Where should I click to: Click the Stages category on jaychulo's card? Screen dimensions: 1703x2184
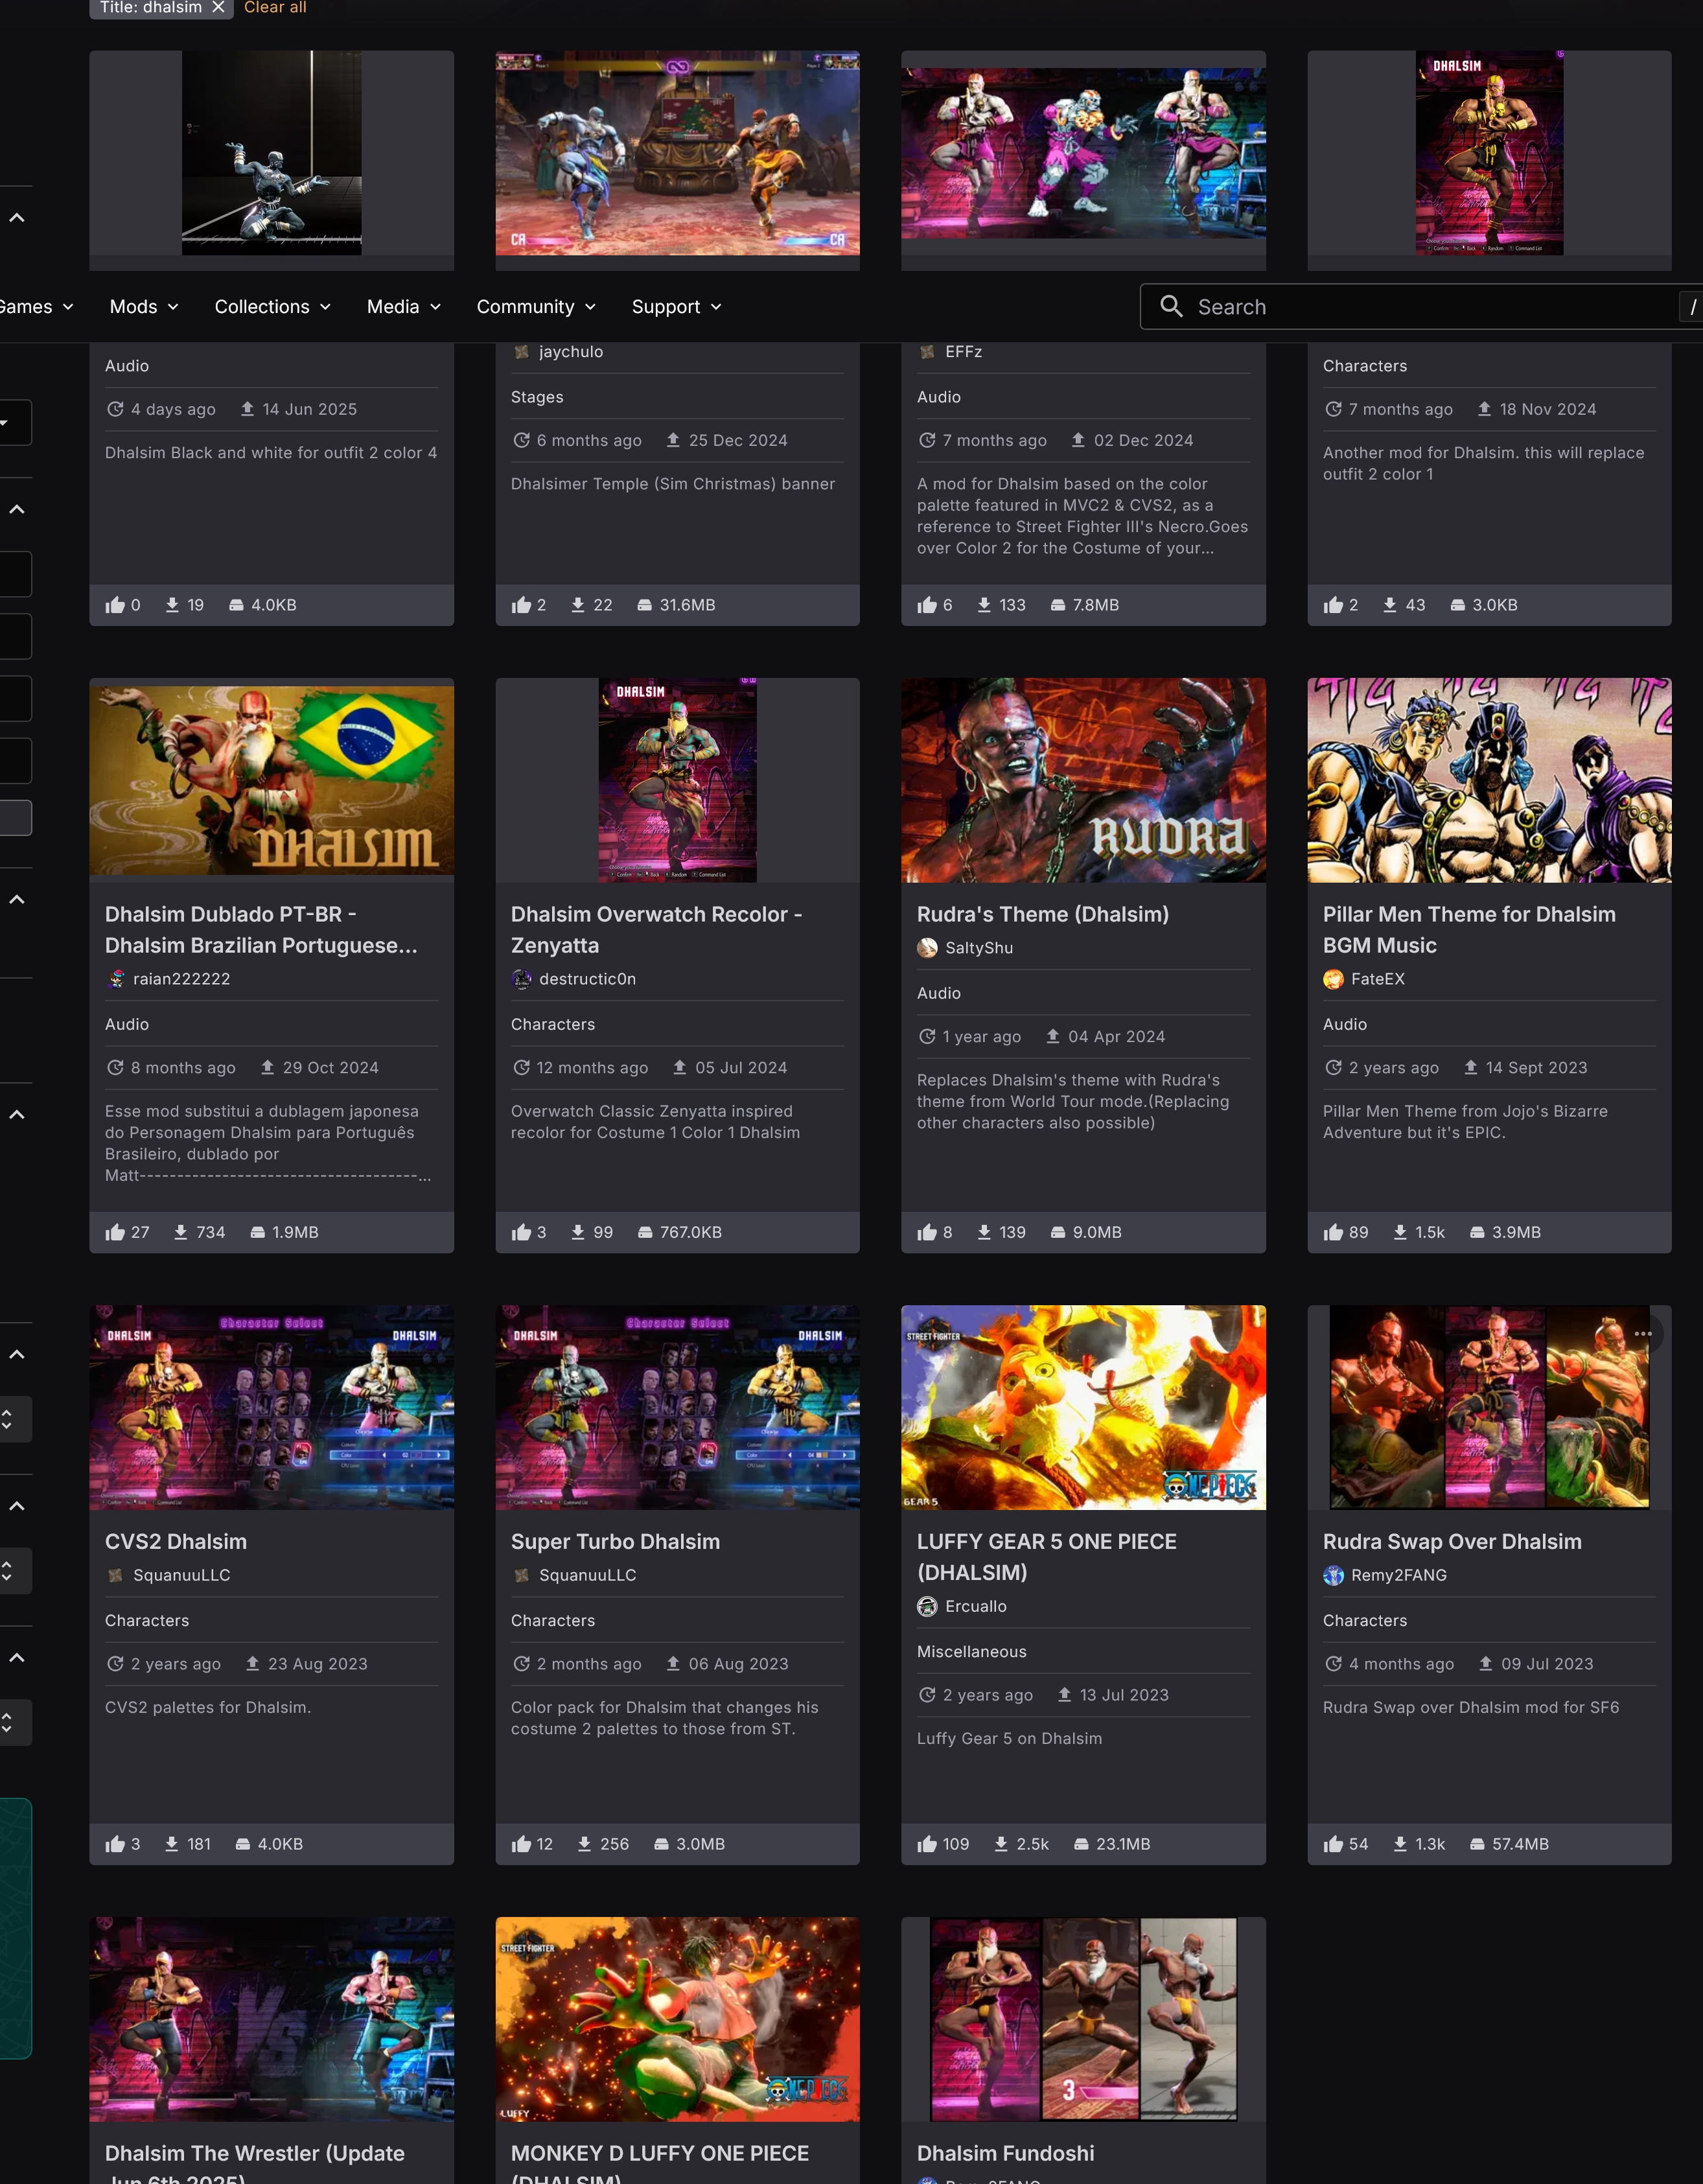537,397
